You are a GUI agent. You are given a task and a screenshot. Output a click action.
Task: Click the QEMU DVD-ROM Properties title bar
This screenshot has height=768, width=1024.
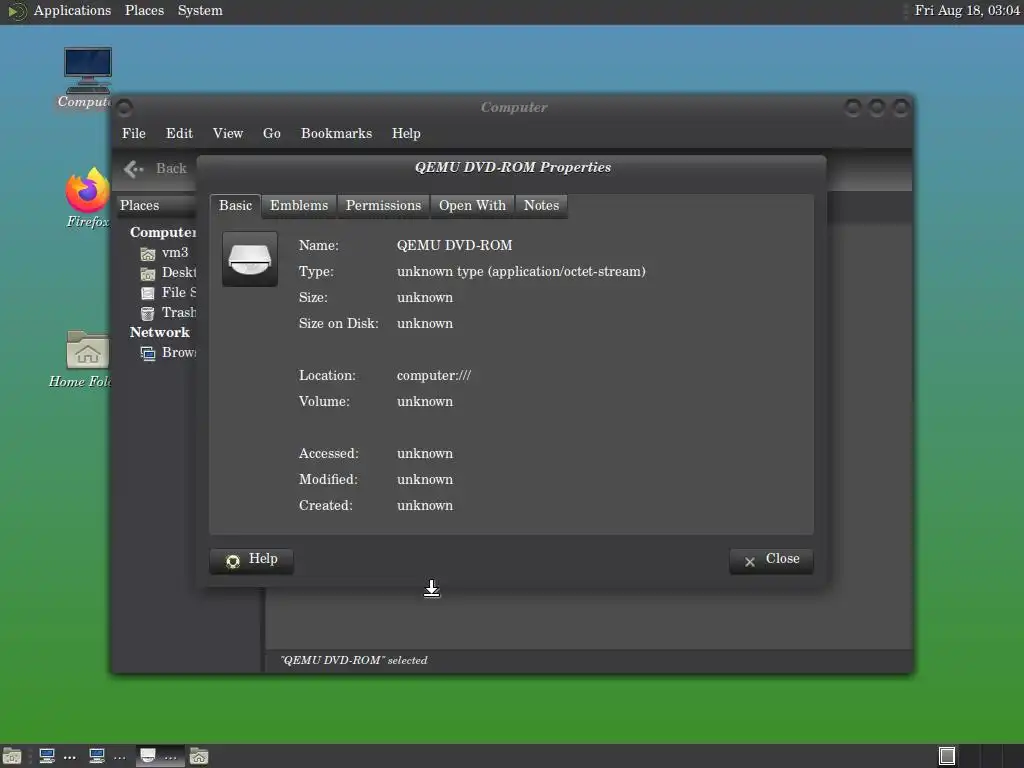pos(513,167)
